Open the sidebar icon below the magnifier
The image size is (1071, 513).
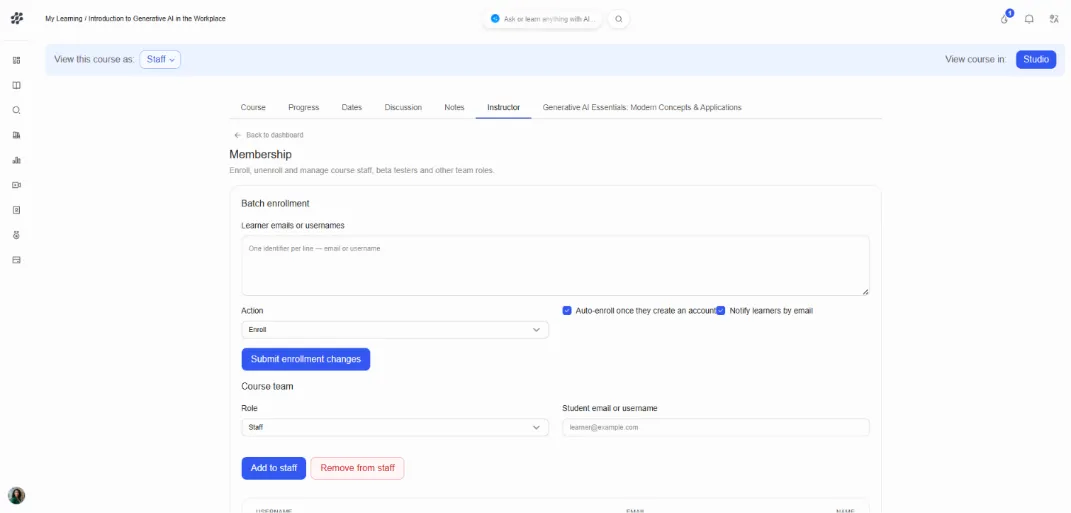point(17,135)
